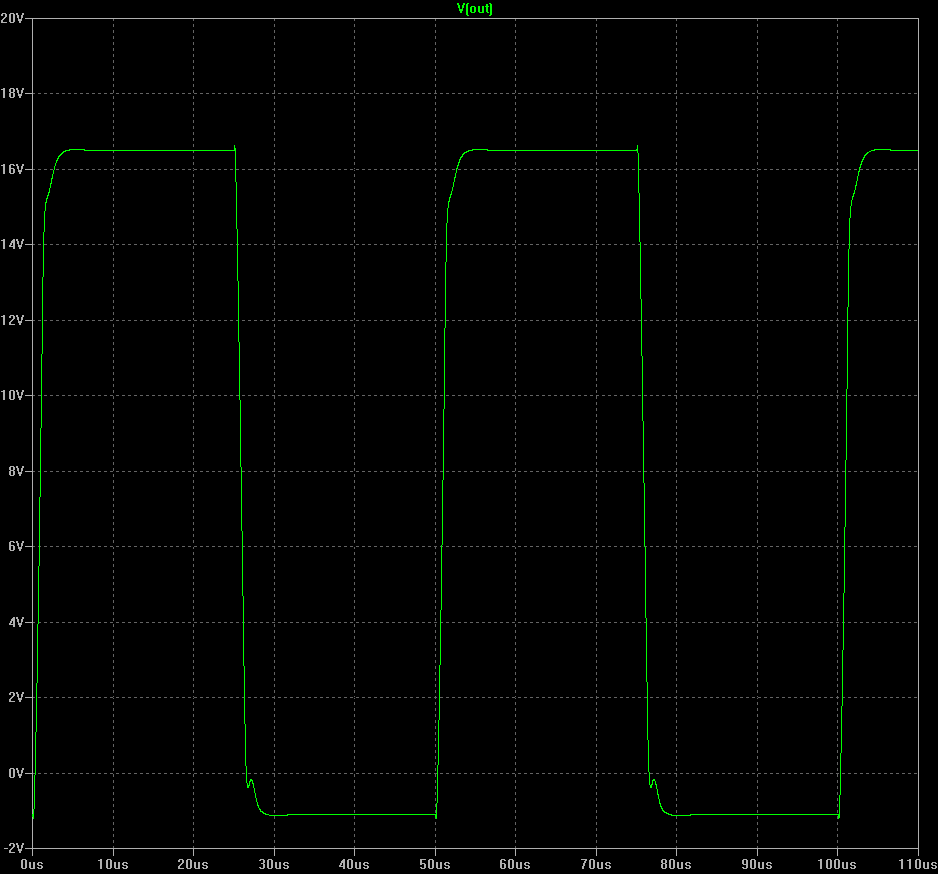This screenshot has width=938, height=874.
Task: Click the 18V y-axis label
Action: [x=12, y=93]
